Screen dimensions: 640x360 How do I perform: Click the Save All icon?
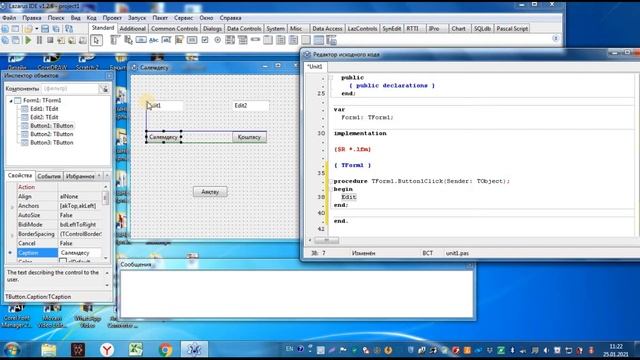pyautogui.click(x=56, y=29)
